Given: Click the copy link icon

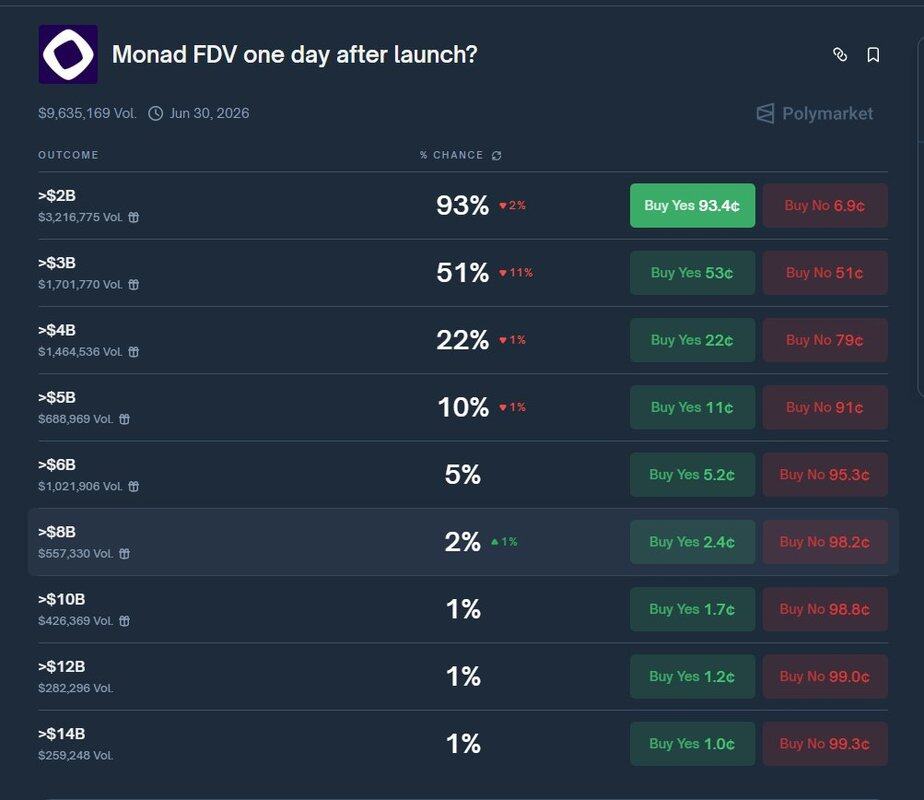Looking at the screenshot, I should (x=840, y=55).
